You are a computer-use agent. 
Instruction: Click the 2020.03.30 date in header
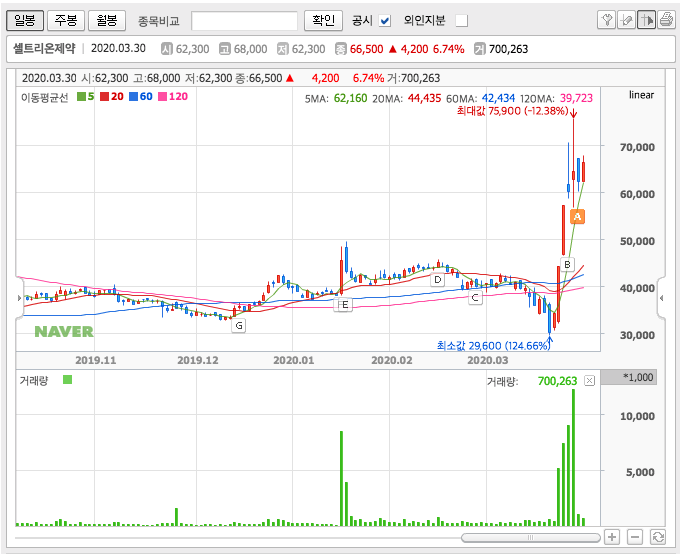[118, 48]
